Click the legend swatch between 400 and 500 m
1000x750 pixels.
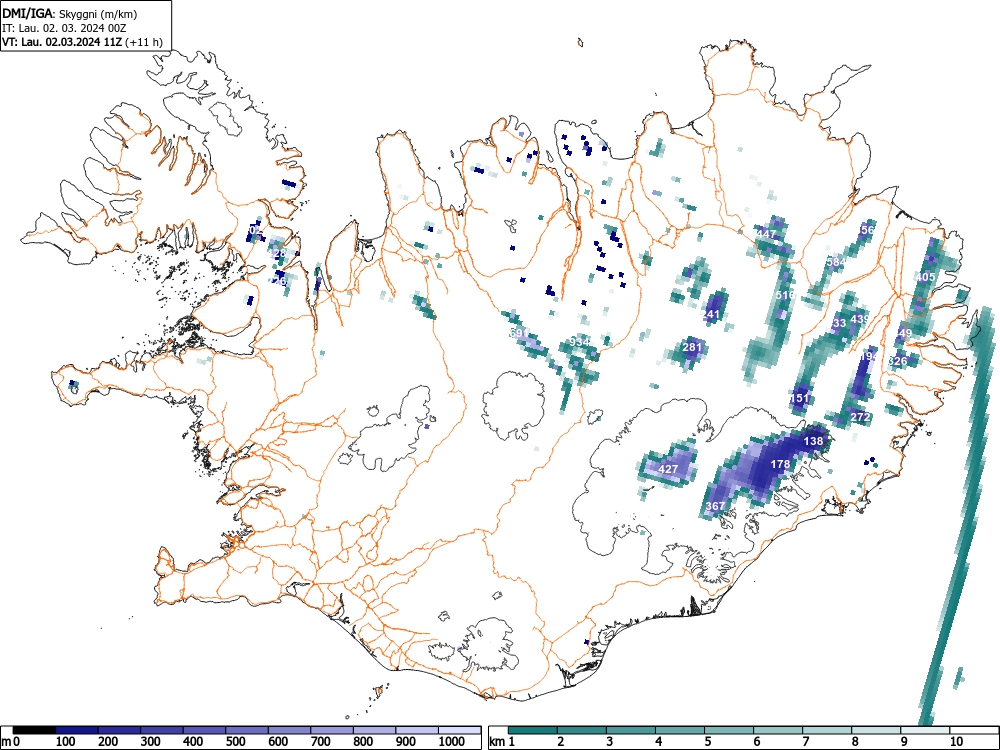pyautogui.click(x=205, y=729)
